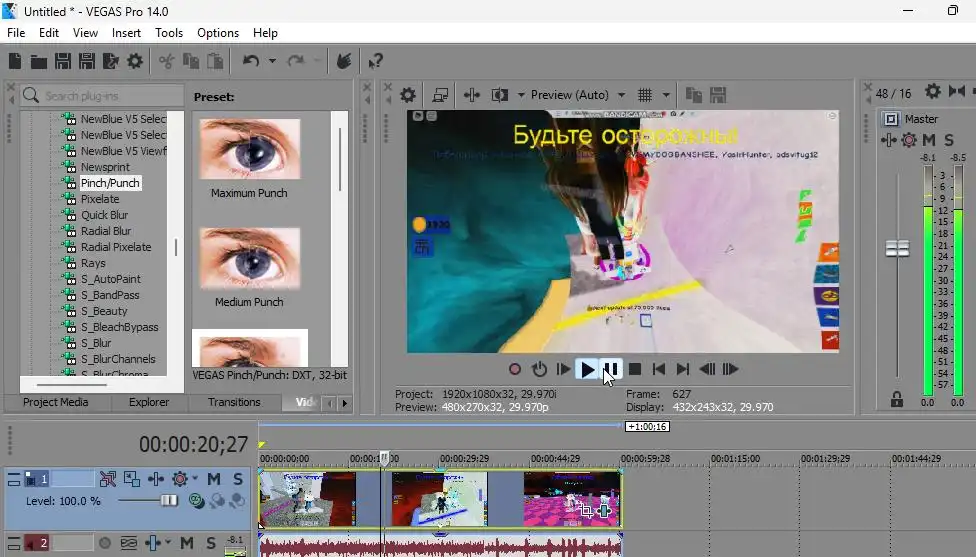Open the Preview (Auto) quality dropdown
This screenshot has width=976, height=557.
pyautogui.click(x=578, y=95)
